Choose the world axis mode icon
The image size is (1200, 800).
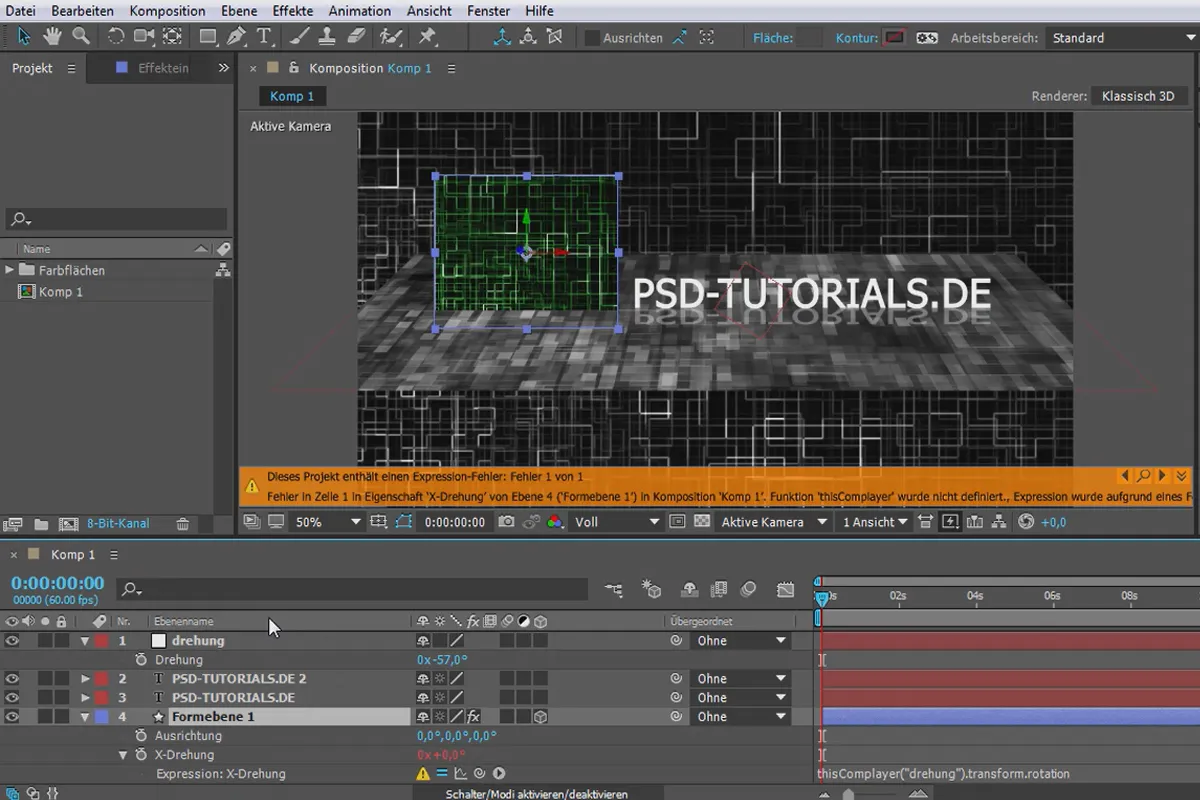(x=527, y=37)
